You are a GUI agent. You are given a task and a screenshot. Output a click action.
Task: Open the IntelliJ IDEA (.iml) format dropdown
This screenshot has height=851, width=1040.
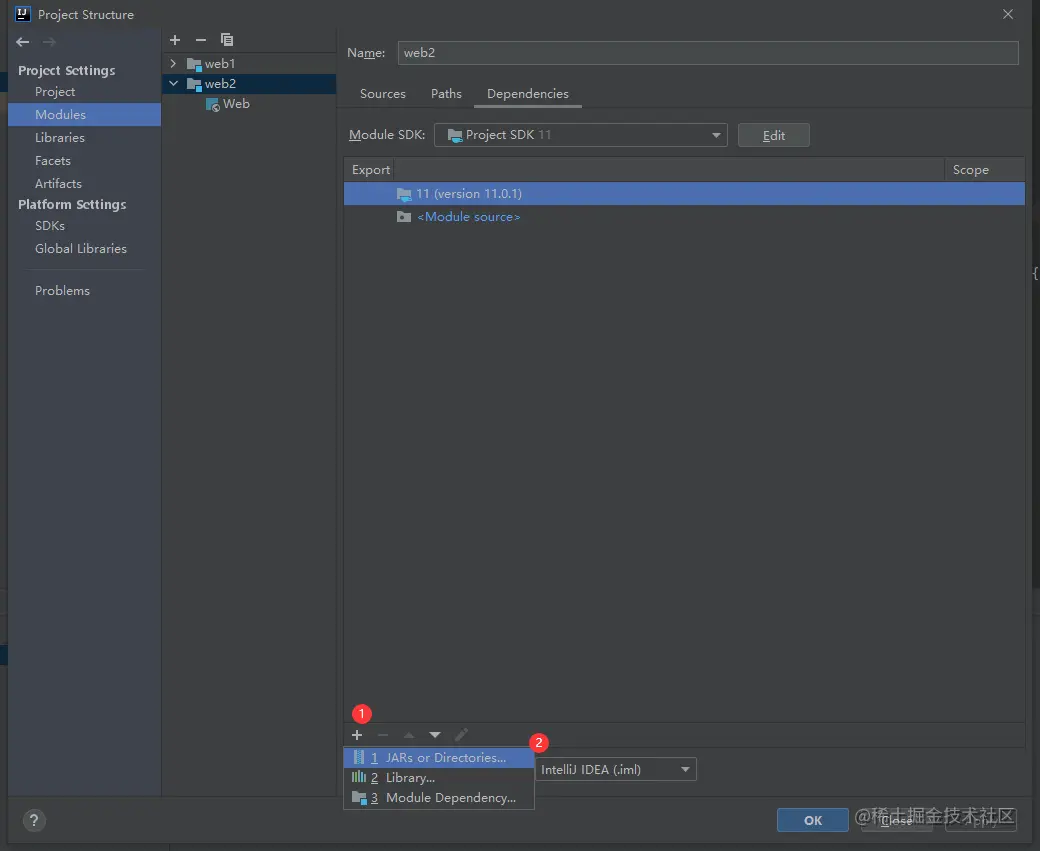(x=616, y=769)
